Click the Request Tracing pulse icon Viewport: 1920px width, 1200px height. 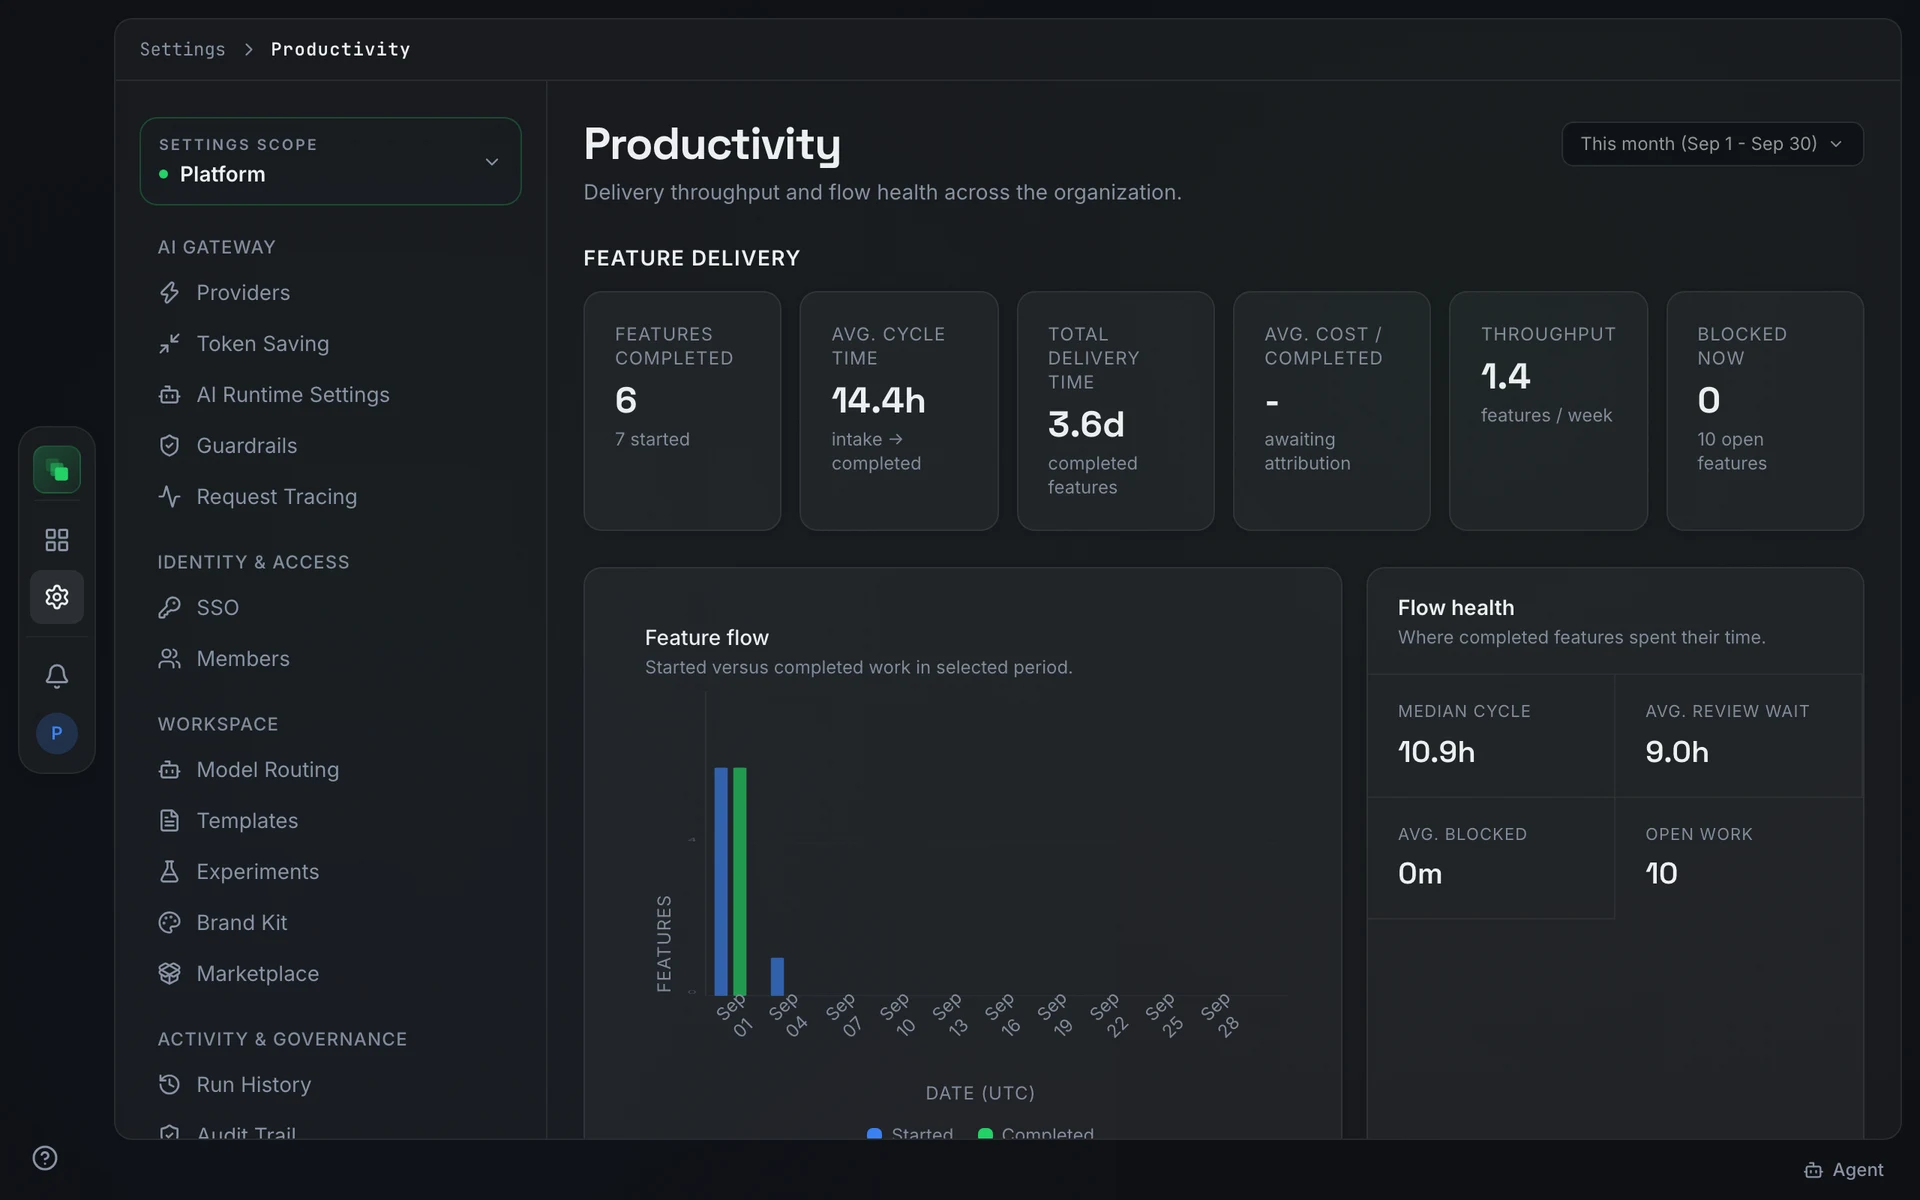(170, 497)
